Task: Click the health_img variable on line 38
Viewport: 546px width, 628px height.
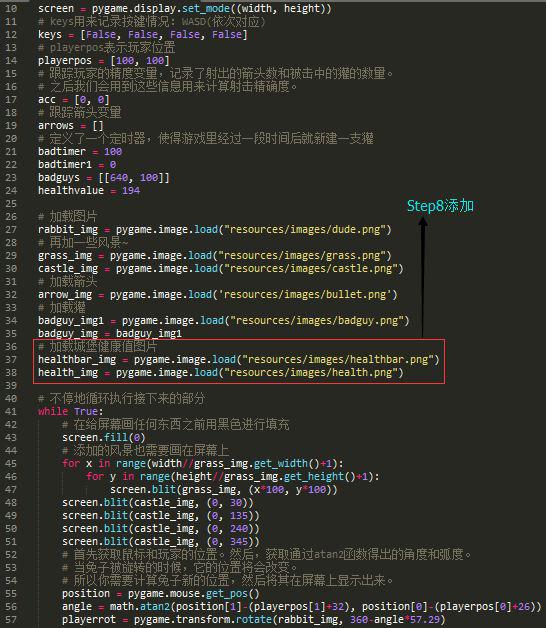Action: point(68,373)
